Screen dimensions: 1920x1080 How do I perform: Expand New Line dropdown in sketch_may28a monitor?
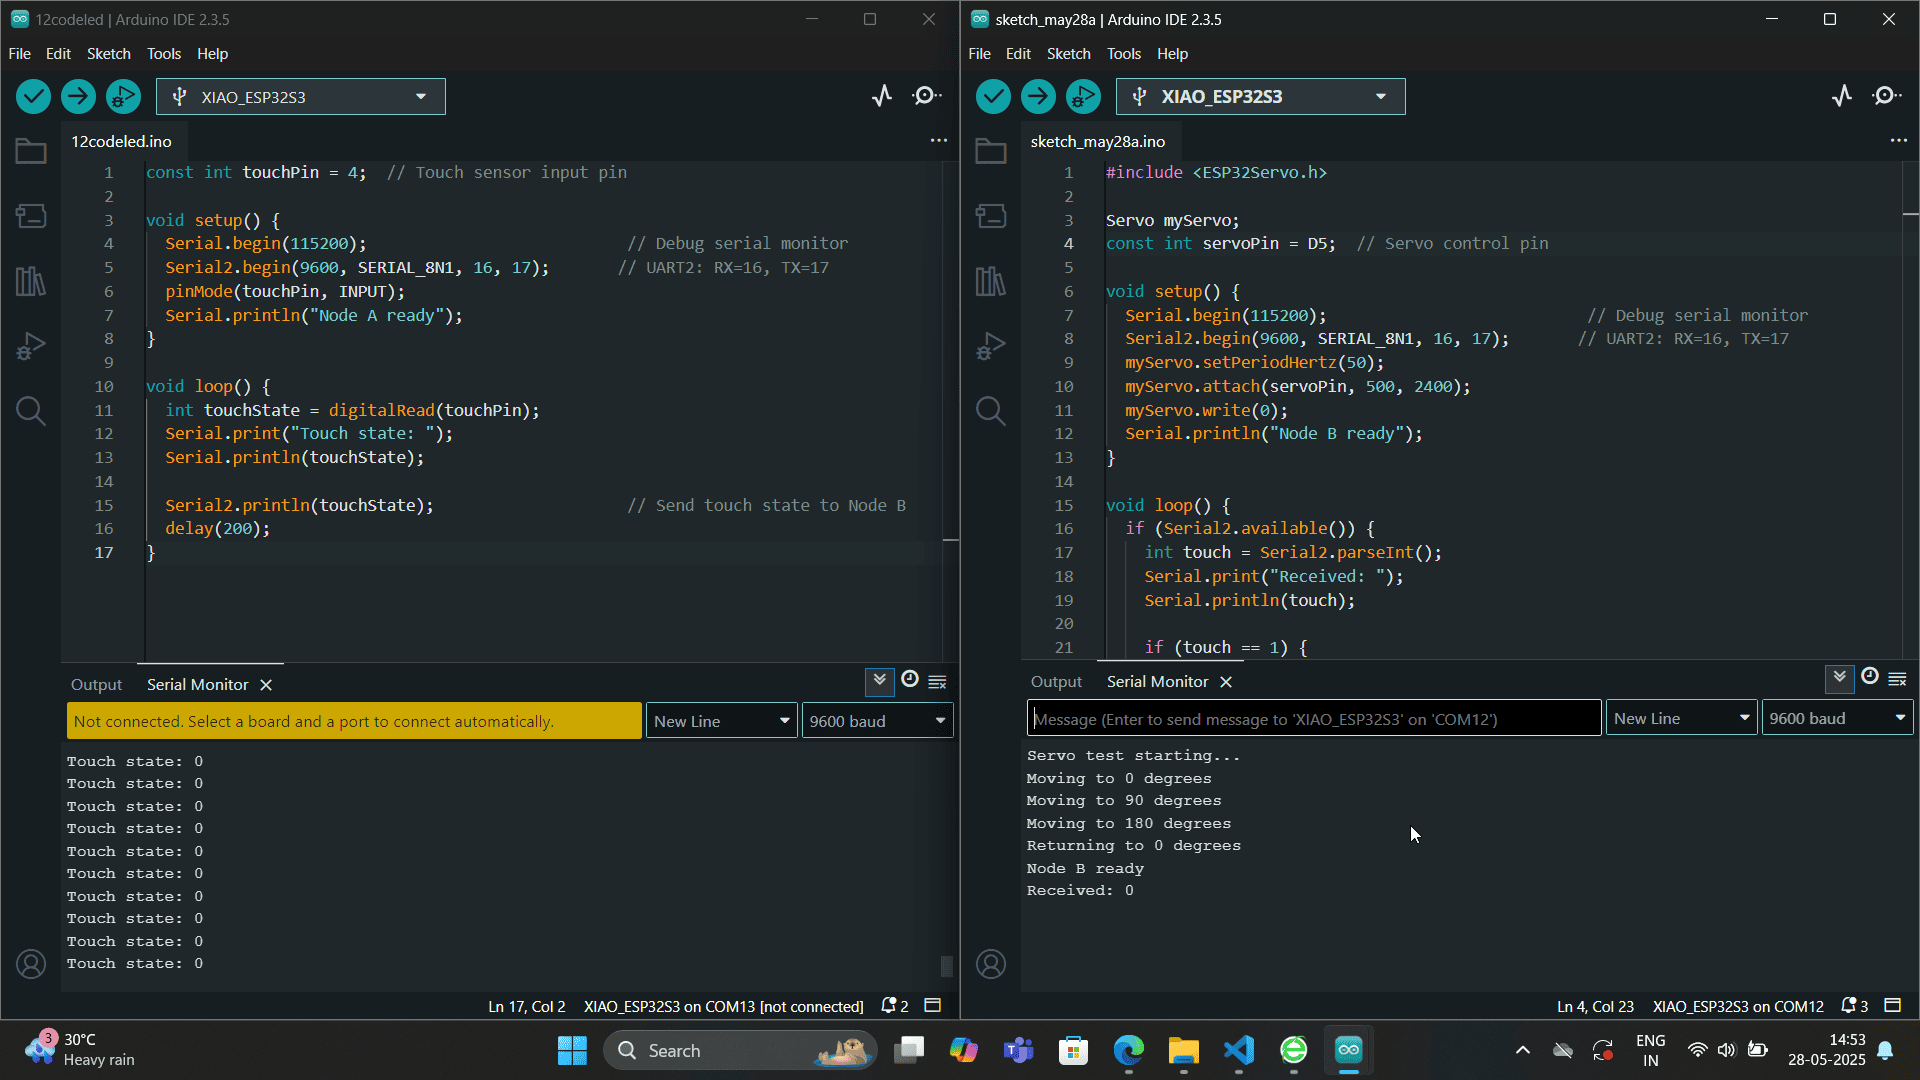pos(1682,718)
